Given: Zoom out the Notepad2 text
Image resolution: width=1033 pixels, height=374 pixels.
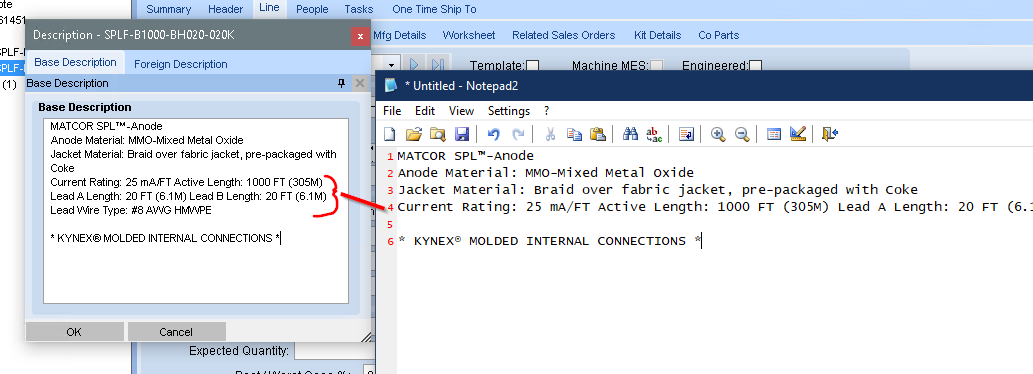Looking at the screenshot, I should click(x=742, y=134).
